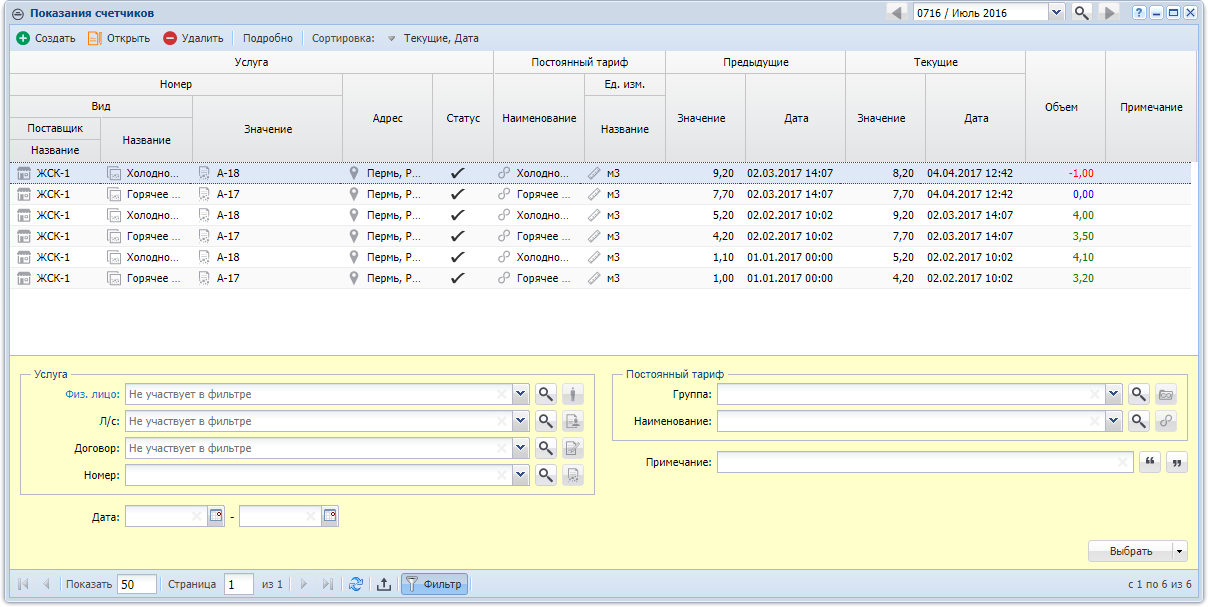Click the search icon beside Группа
Viewport: 1208px width, 607px height.
click(x=1139, y=394)
